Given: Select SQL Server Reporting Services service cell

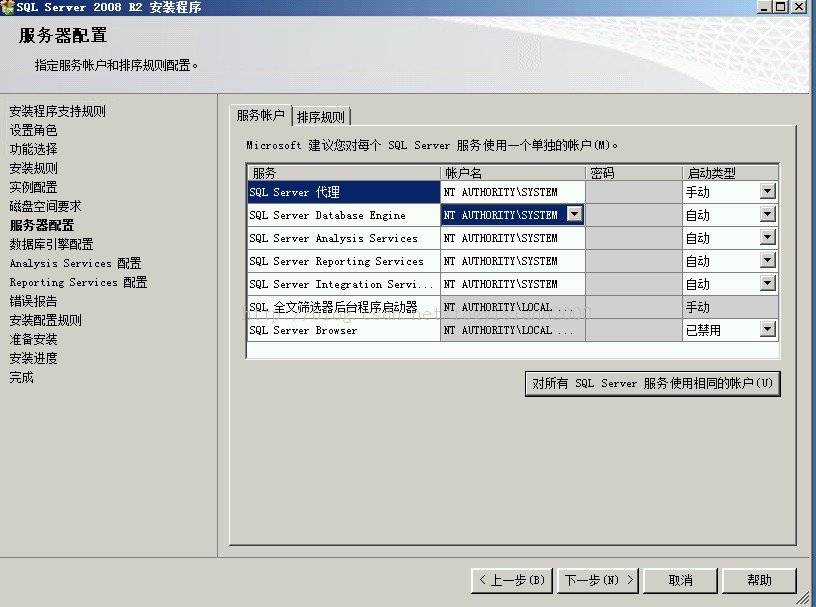Looking at the screenshot, I should pos(343,261).
